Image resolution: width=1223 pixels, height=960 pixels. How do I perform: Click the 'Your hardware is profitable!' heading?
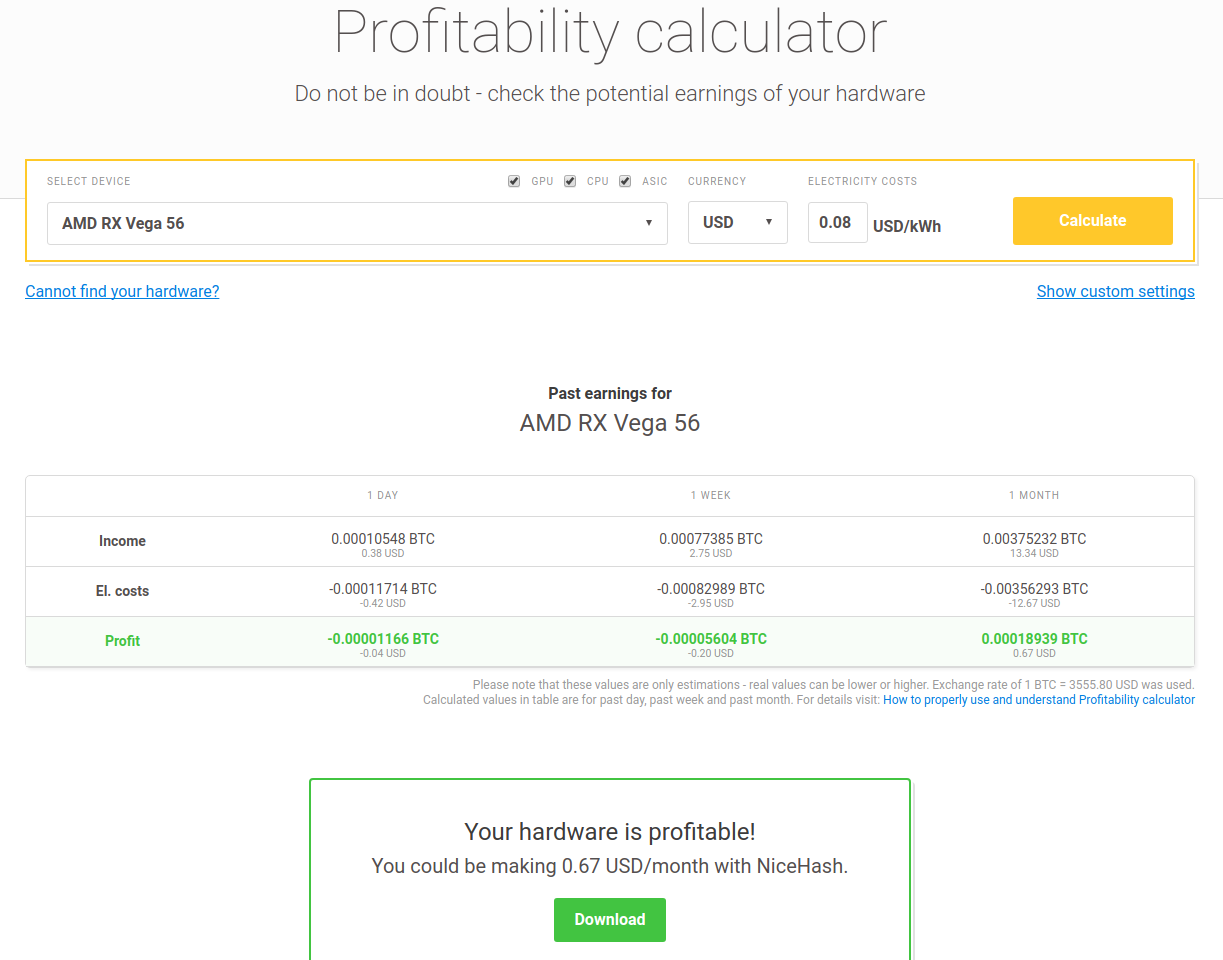pyautogui.click(x=610, y=831)
